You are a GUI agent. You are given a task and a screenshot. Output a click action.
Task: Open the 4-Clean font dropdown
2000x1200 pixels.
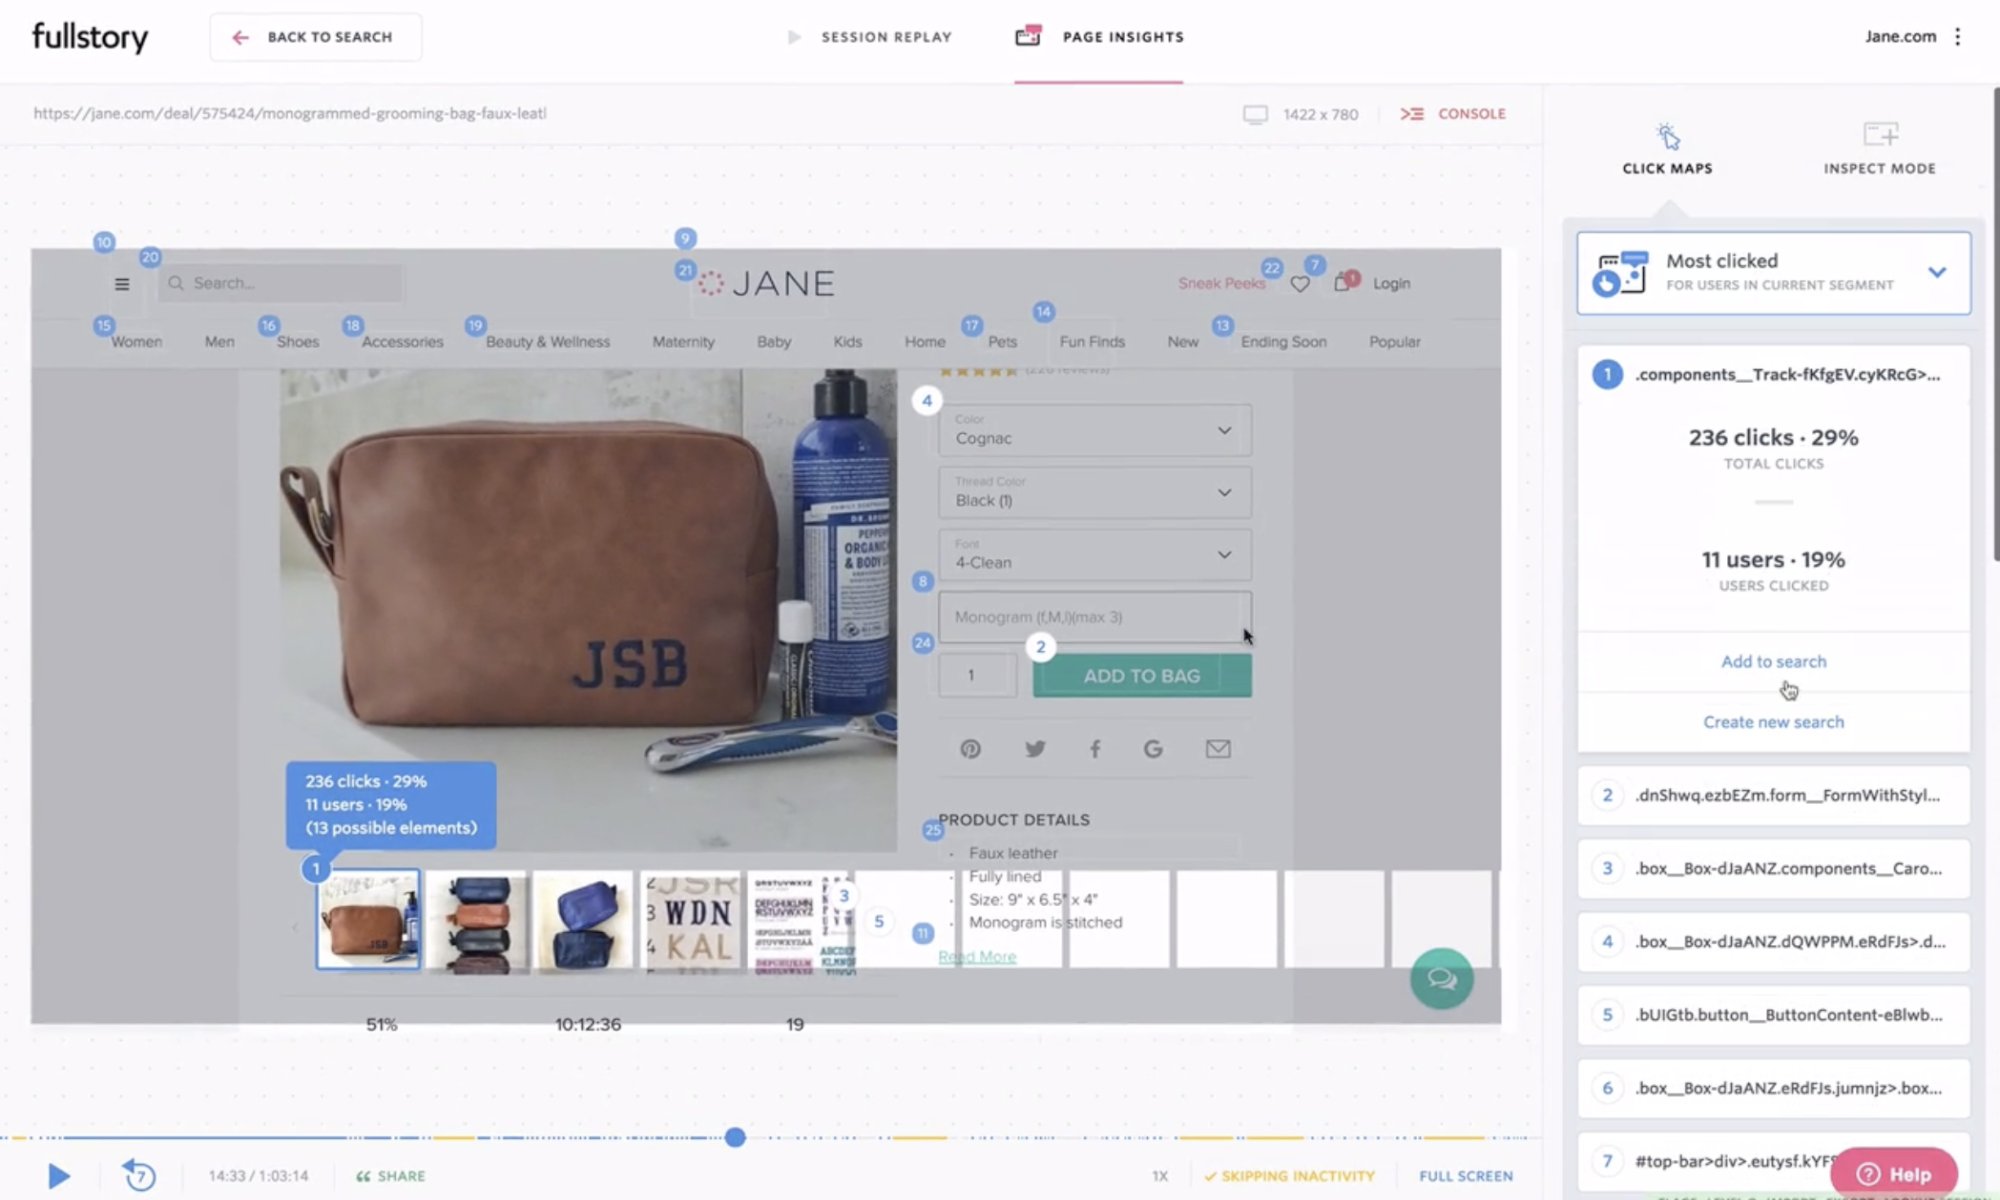click(x=1094, y=555)
